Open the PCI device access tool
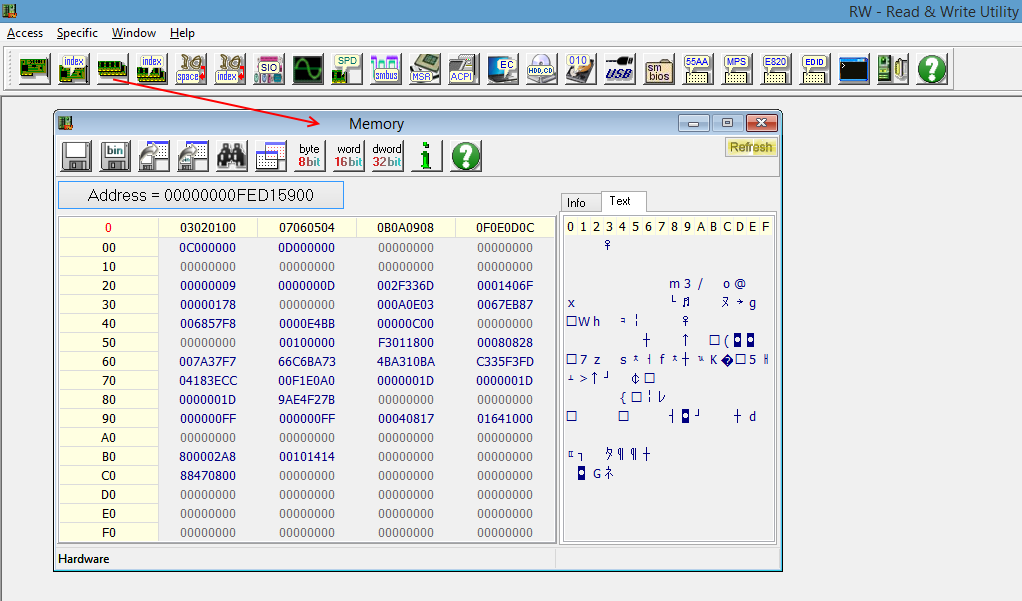This screenshot has width=1022, height=601. [35, 69]
